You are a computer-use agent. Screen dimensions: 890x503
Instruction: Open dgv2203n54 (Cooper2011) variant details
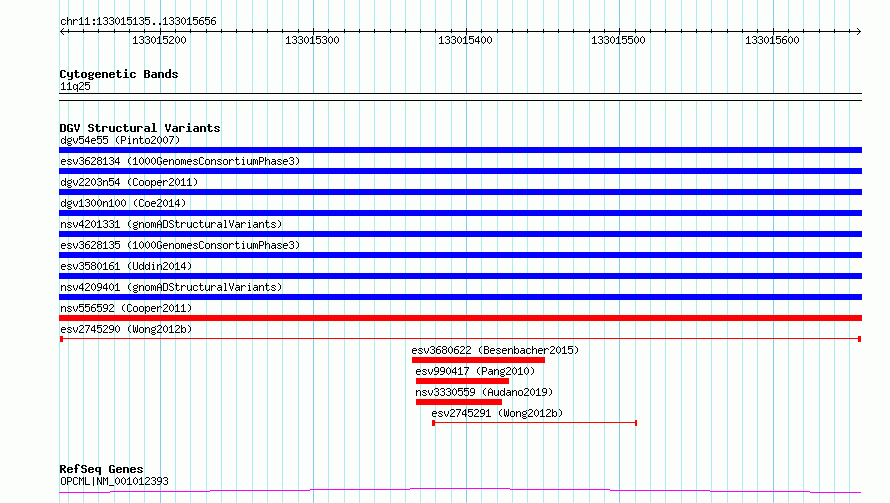point(129,182)
